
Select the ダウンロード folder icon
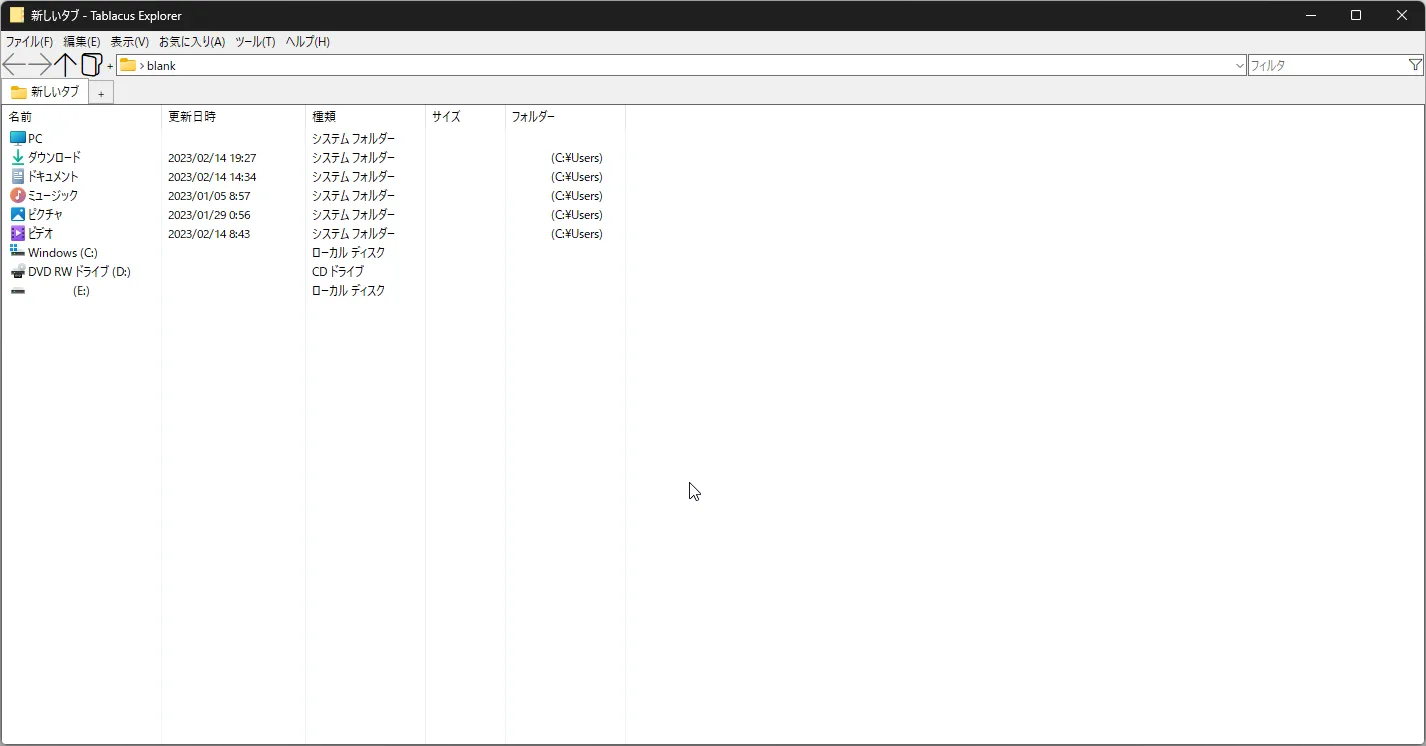pyautogui.click(x=18, y=158)
